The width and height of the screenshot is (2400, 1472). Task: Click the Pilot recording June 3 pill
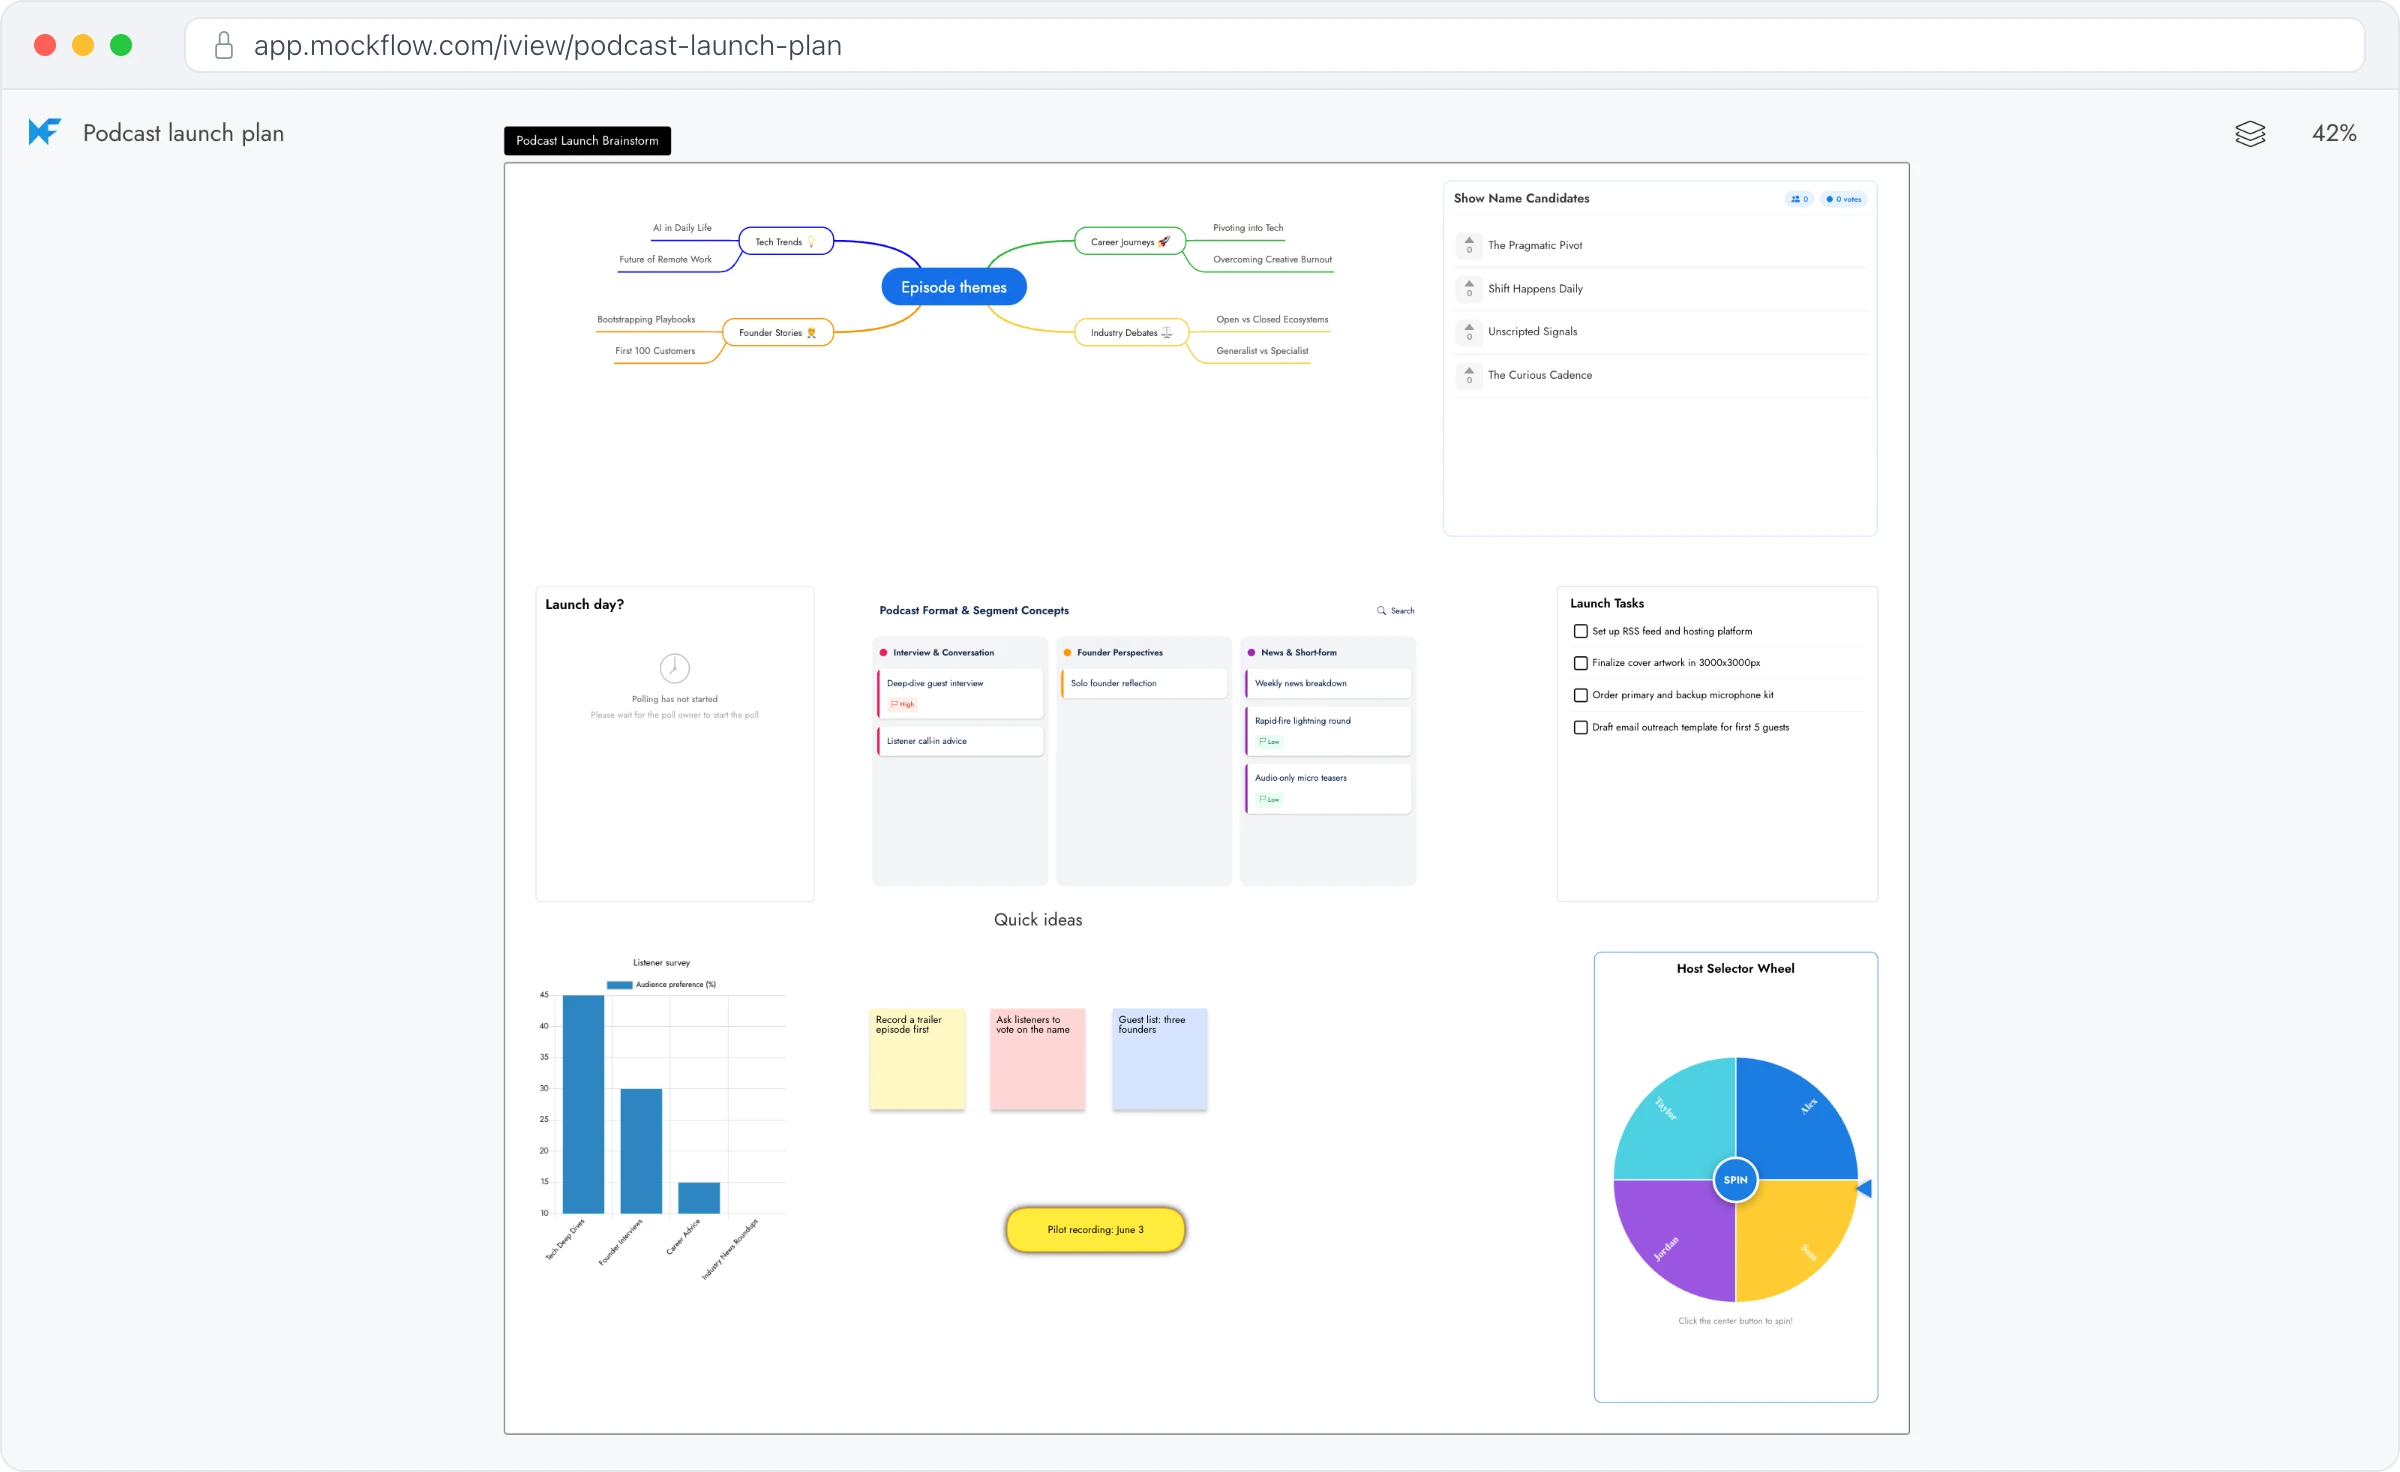point(1096,1229)
